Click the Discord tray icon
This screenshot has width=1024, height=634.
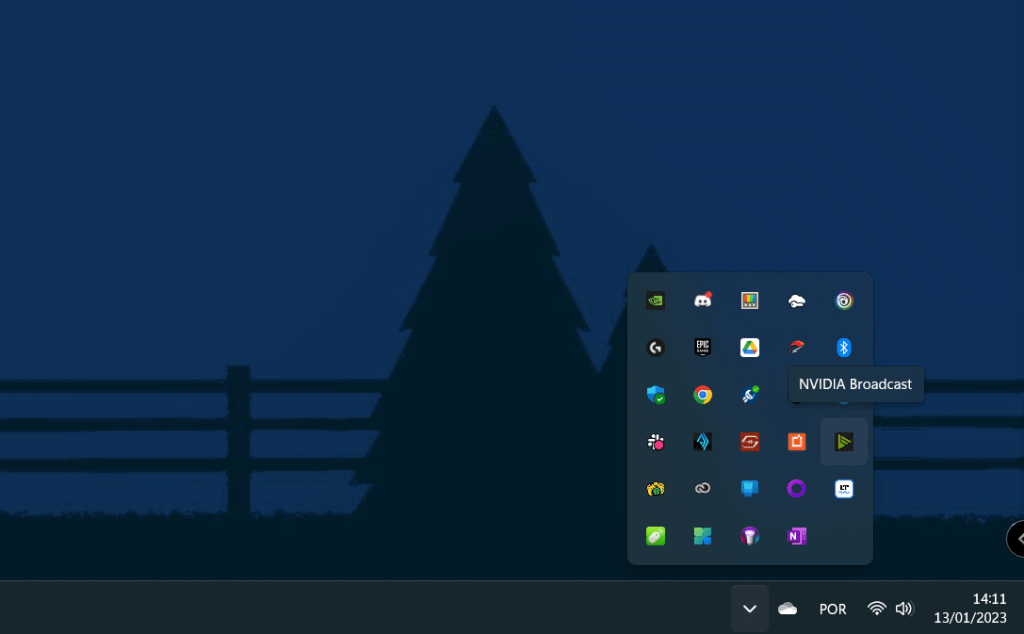pyautogui.click(x=703, y=300)
